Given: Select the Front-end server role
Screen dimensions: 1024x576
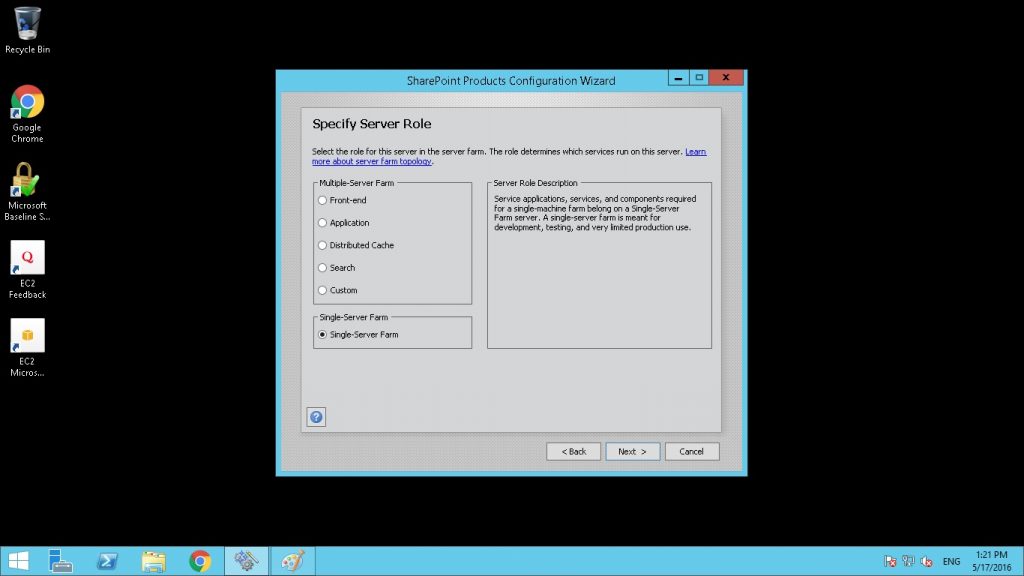Looking at the screenshot, I should [x=322, y=201].
